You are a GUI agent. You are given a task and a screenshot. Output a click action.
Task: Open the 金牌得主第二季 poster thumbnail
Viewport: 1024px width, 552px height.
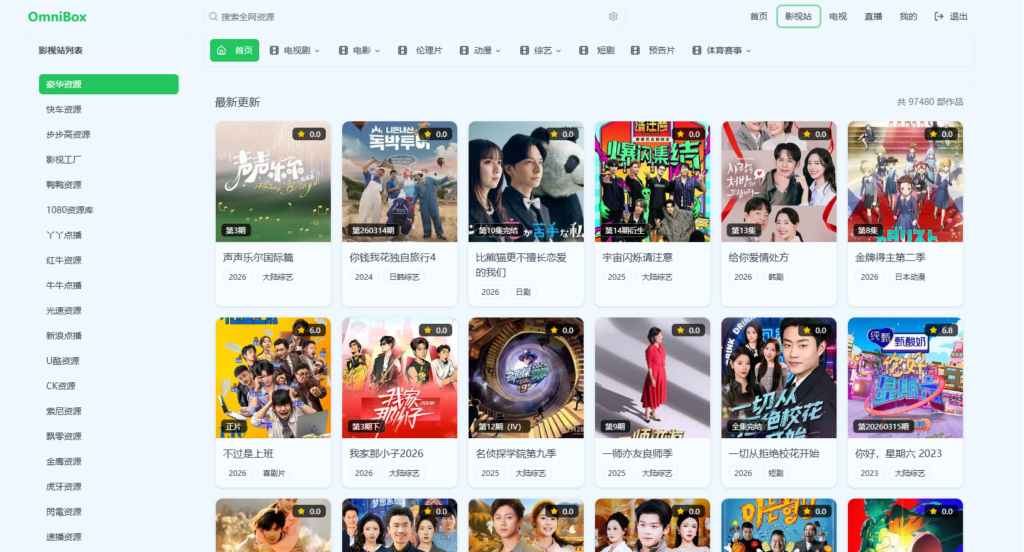point(905,182)
